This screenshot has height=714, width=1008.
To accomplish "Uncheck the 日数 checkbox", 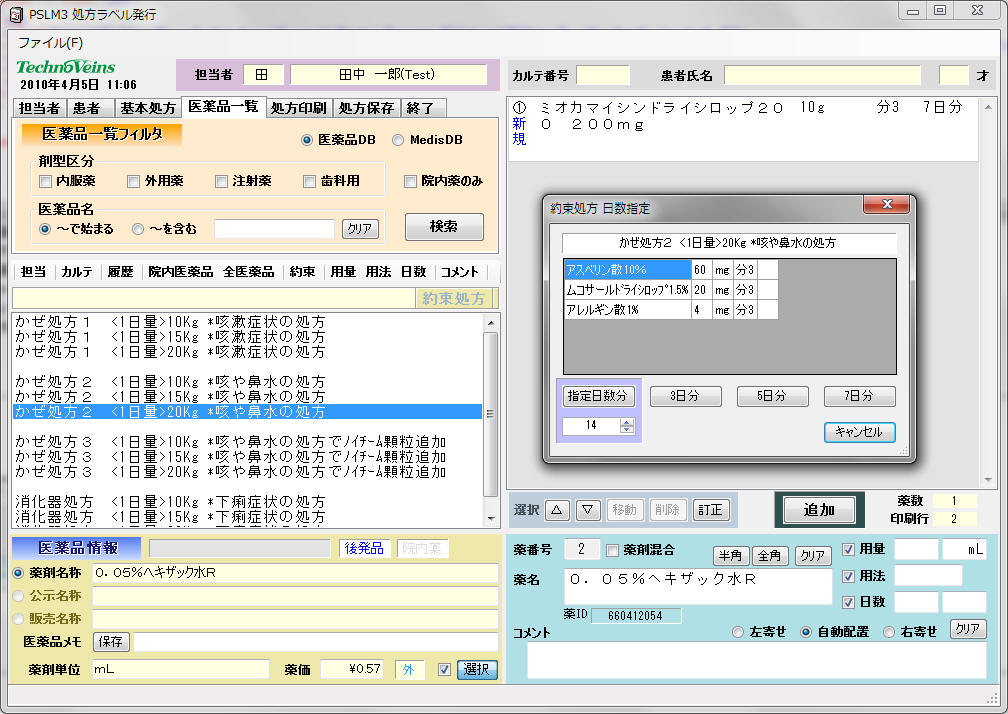I will [849, 602].
